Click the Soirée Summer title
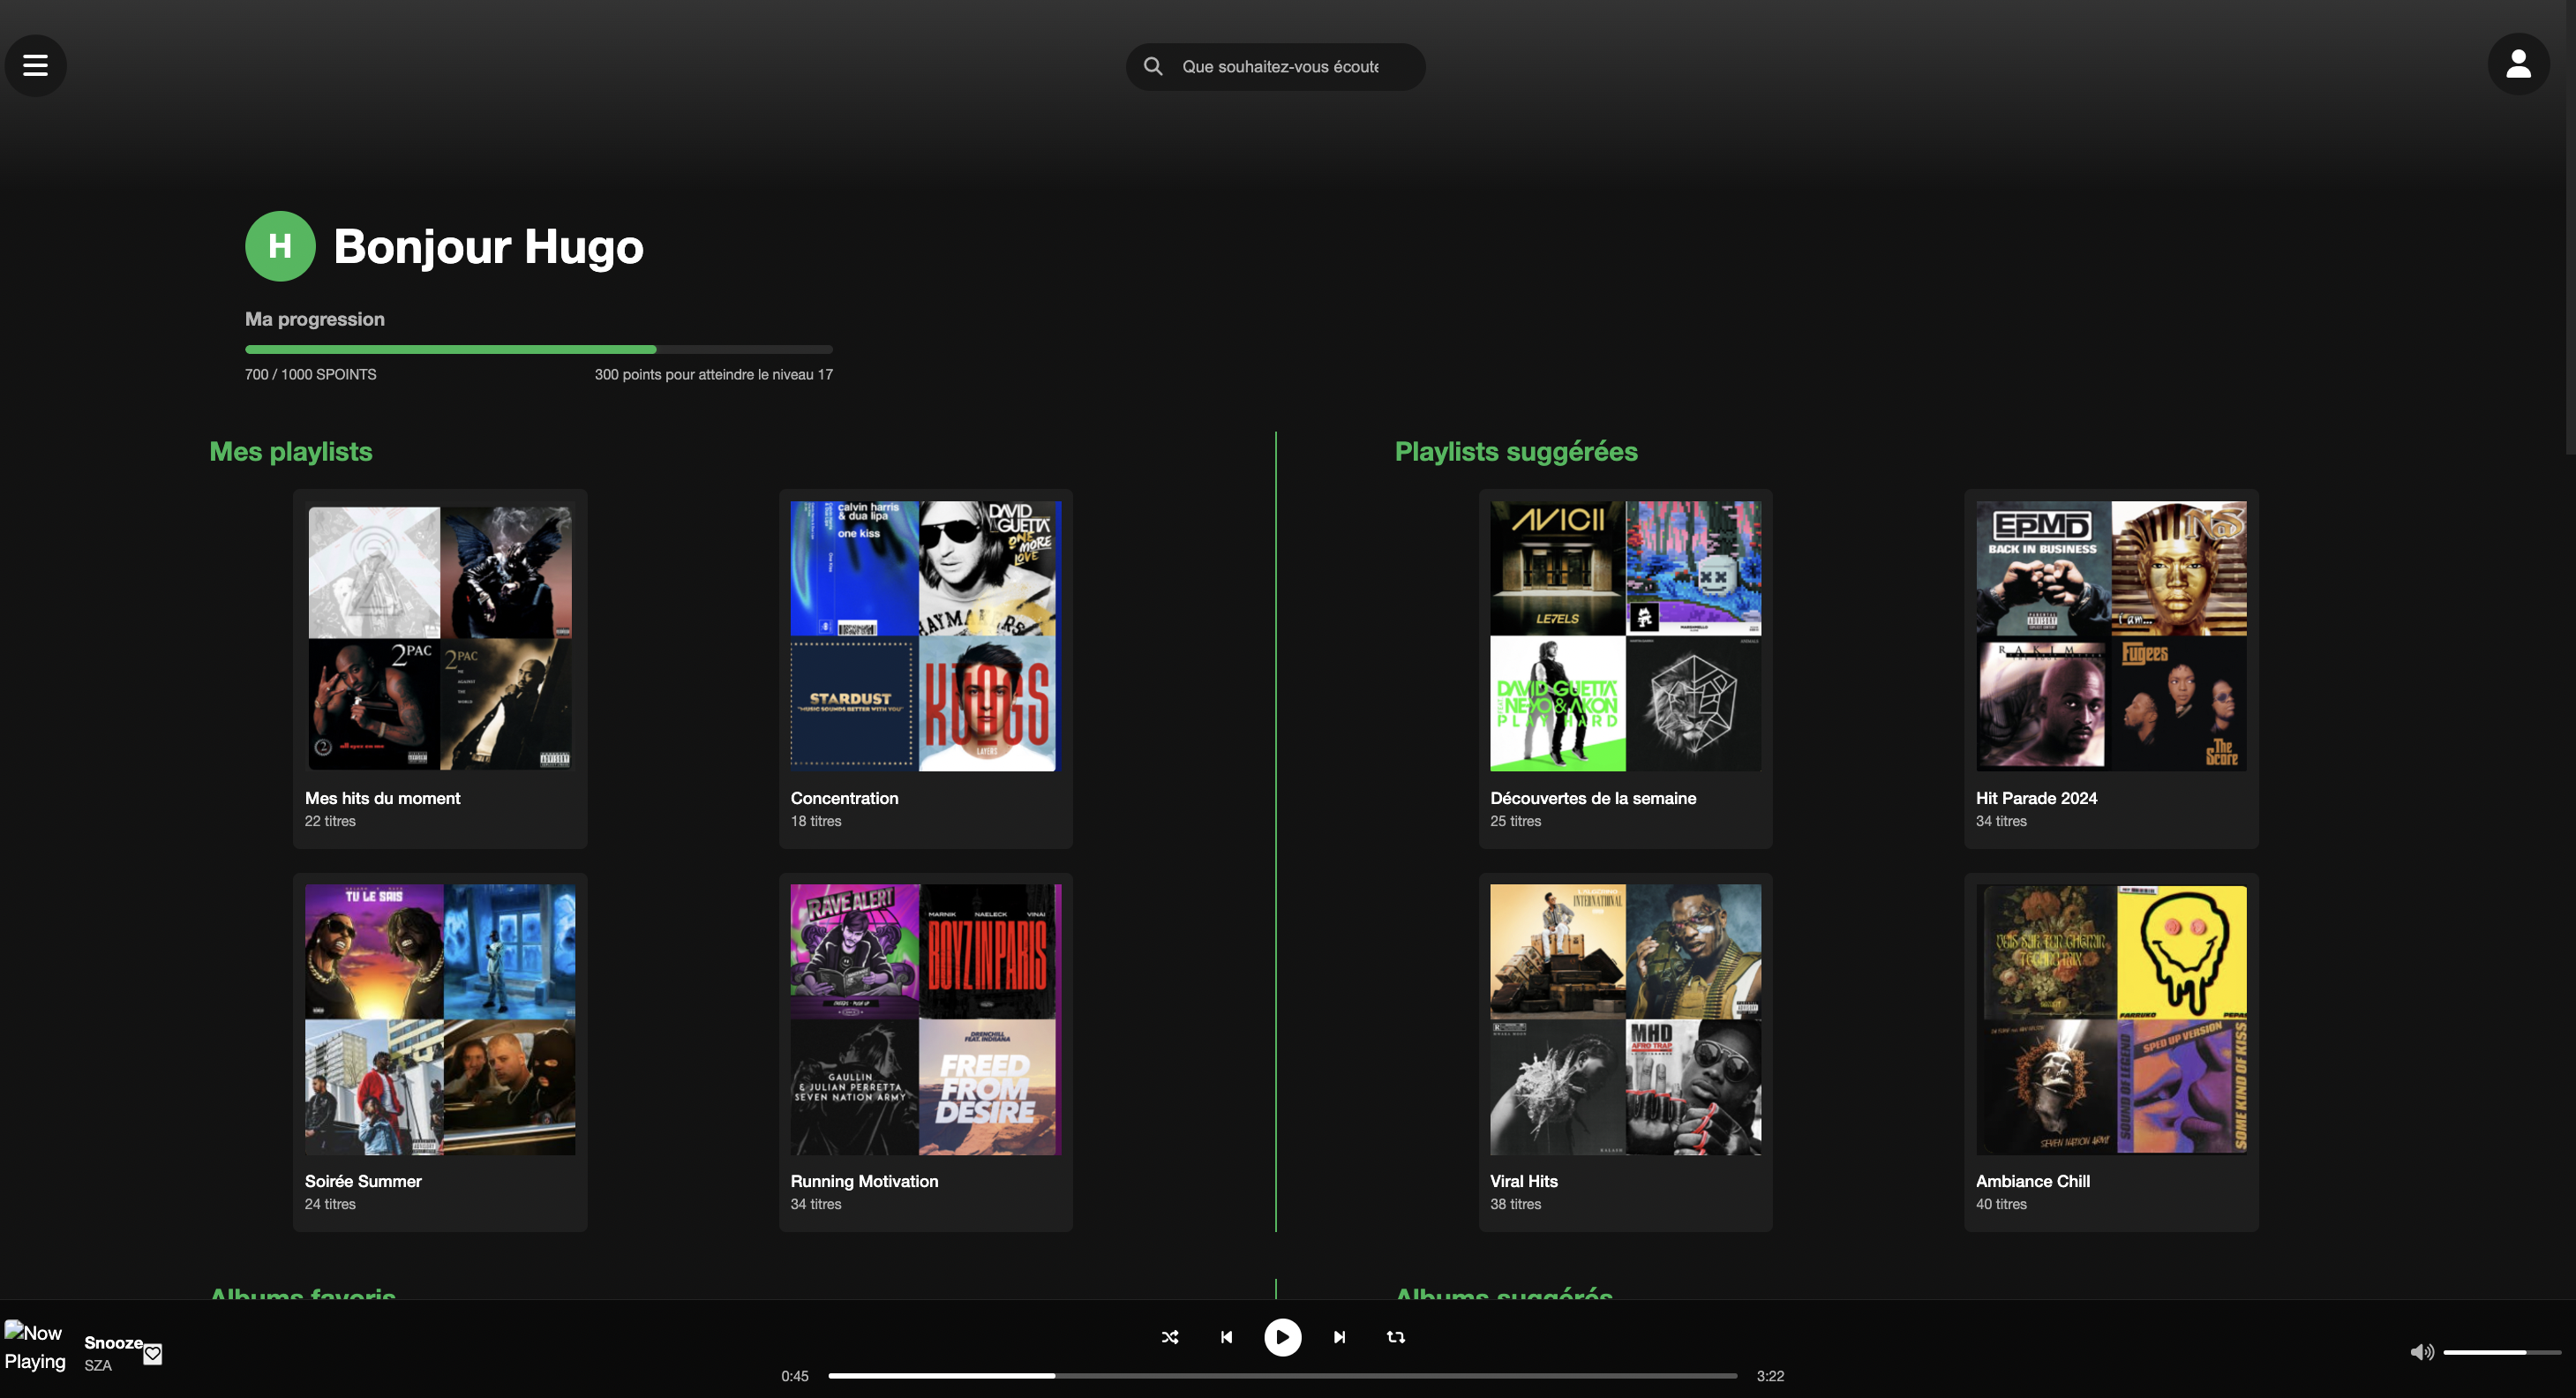Screen dimensions: 2576x1398 pyautogui.click(x=363, y=1181)
